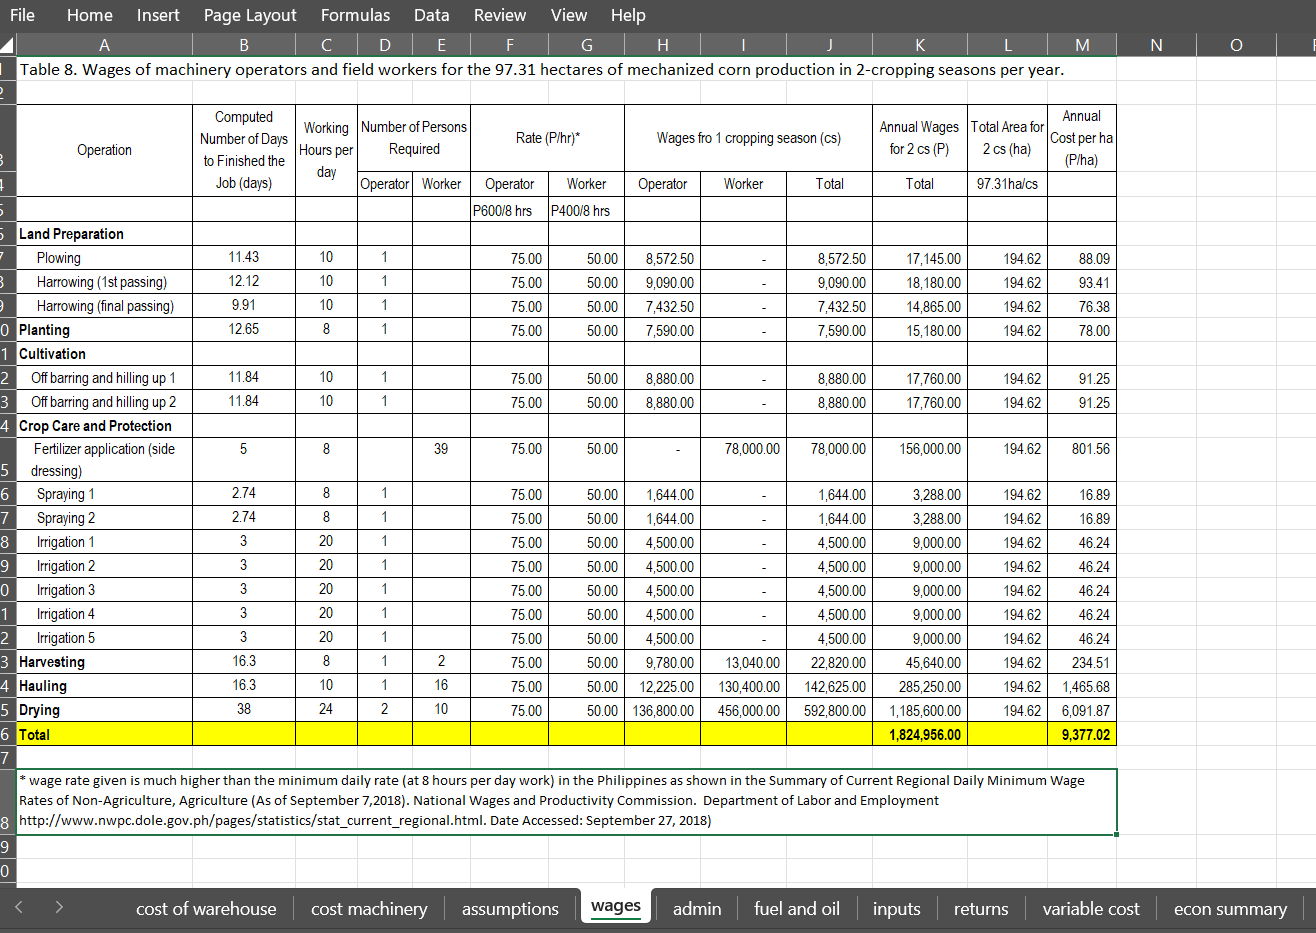The image size is (1316, 933).
Task: Select Planting operator wages 7,590.00
Action: [662, 330]
